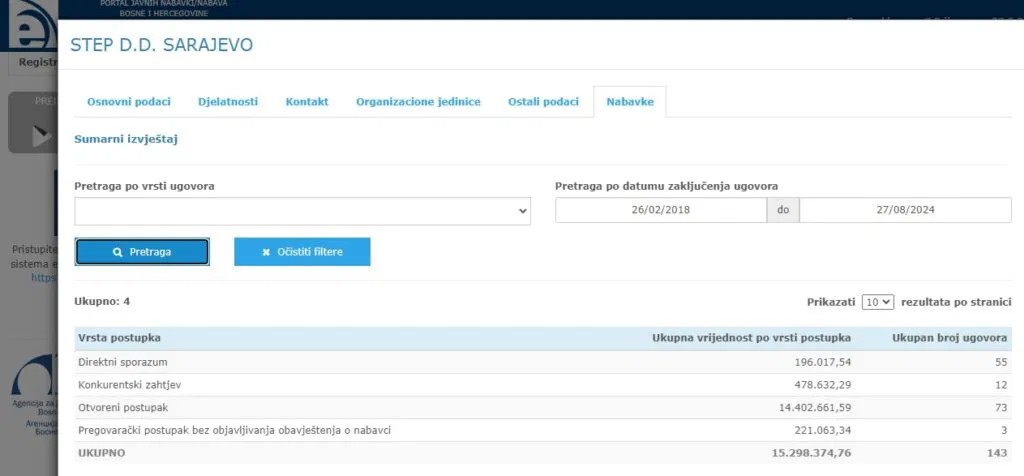Select the Konkurentski zahtjev row label

point(129,385)
